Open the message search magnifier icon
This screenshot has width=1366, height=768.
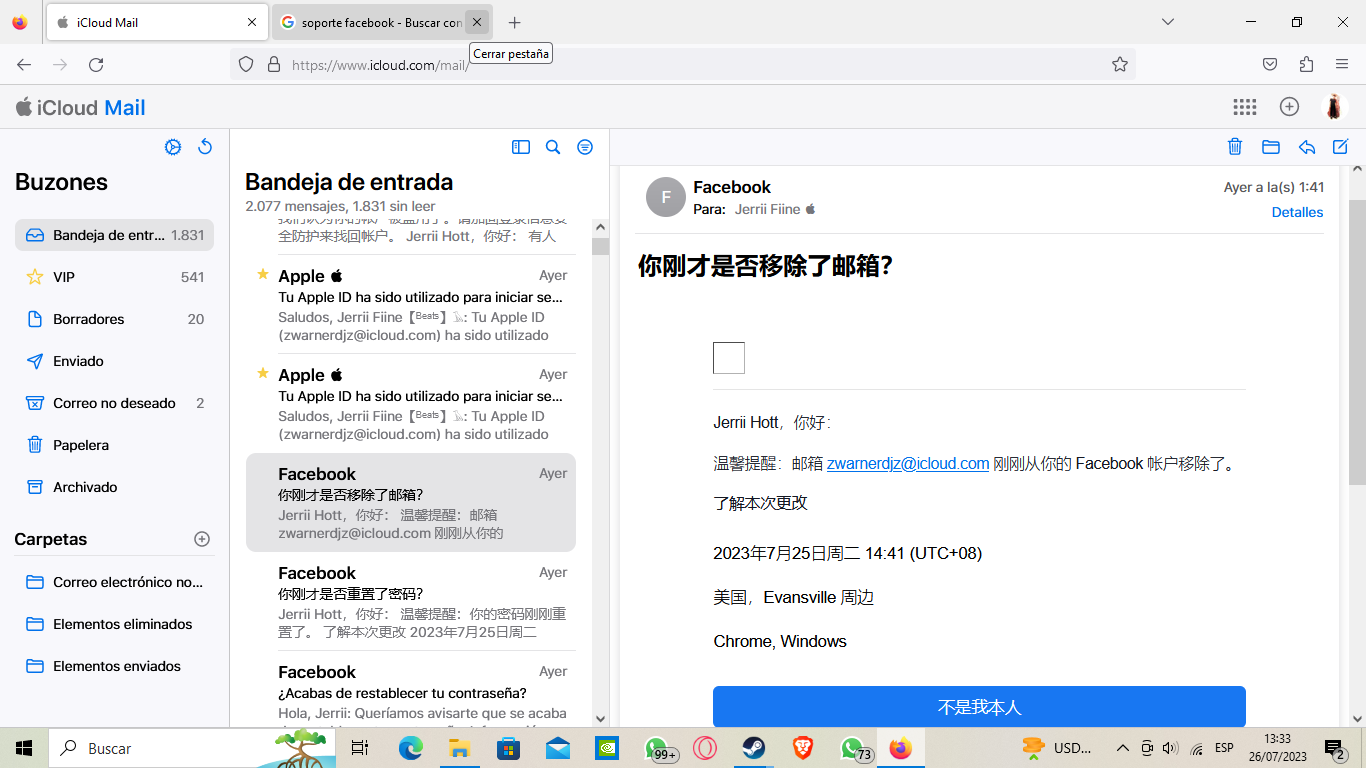pos(553,147)
